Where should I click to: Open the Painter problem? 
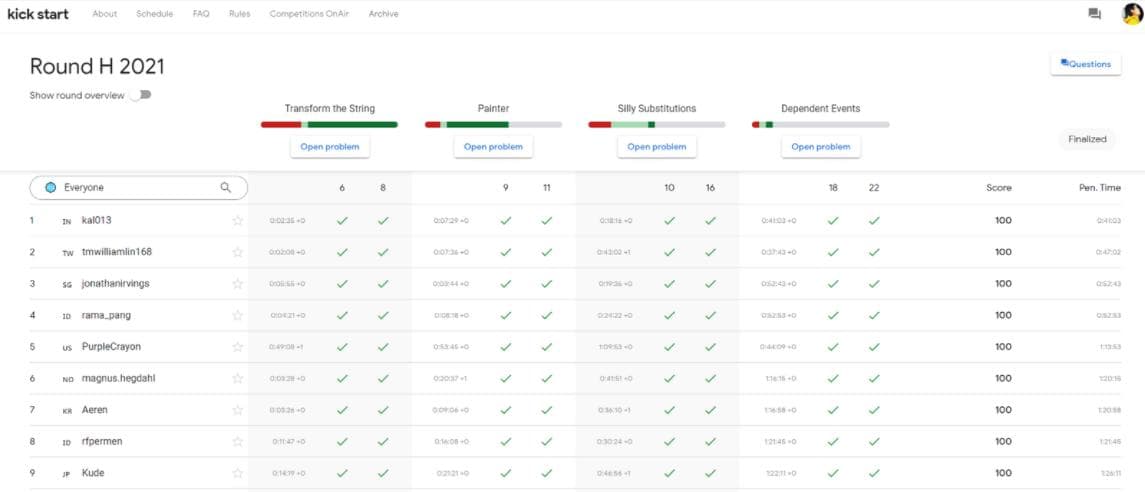[493, 147]
